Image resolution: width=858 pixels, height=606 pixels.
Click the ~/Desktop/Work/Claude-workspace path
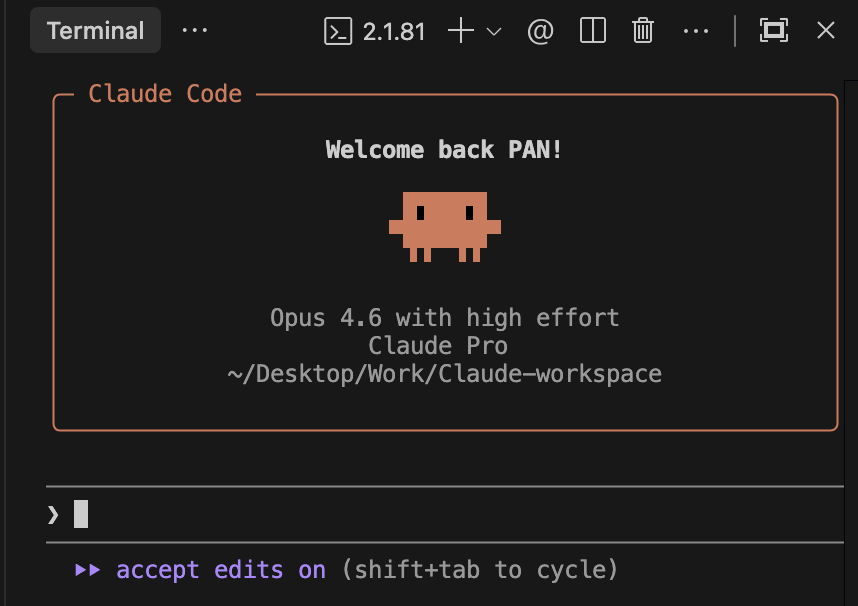(x=444, y=374)
